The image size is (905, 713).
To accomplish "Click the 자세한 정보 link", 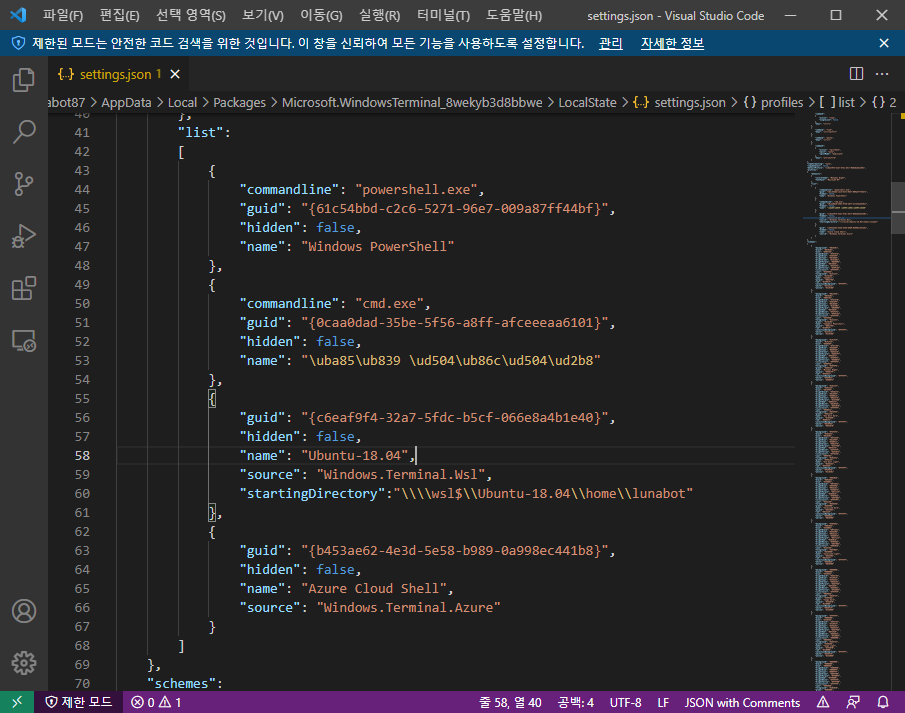I will 672,43.
